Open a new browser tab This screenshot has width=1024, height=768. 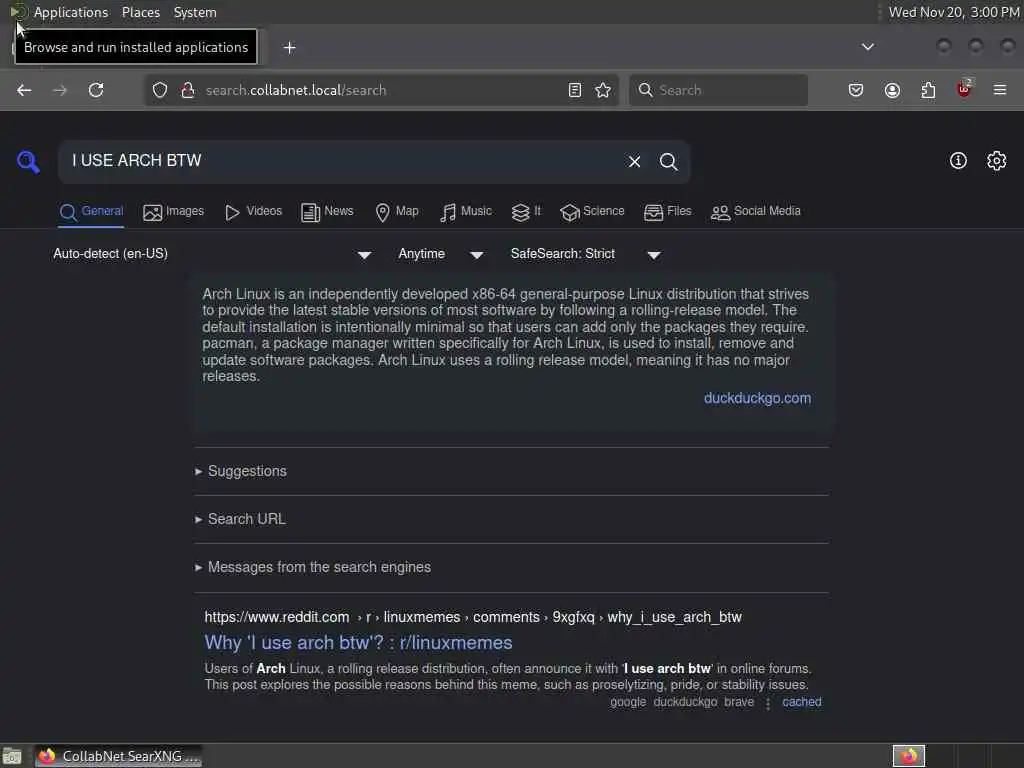(289, 48)
